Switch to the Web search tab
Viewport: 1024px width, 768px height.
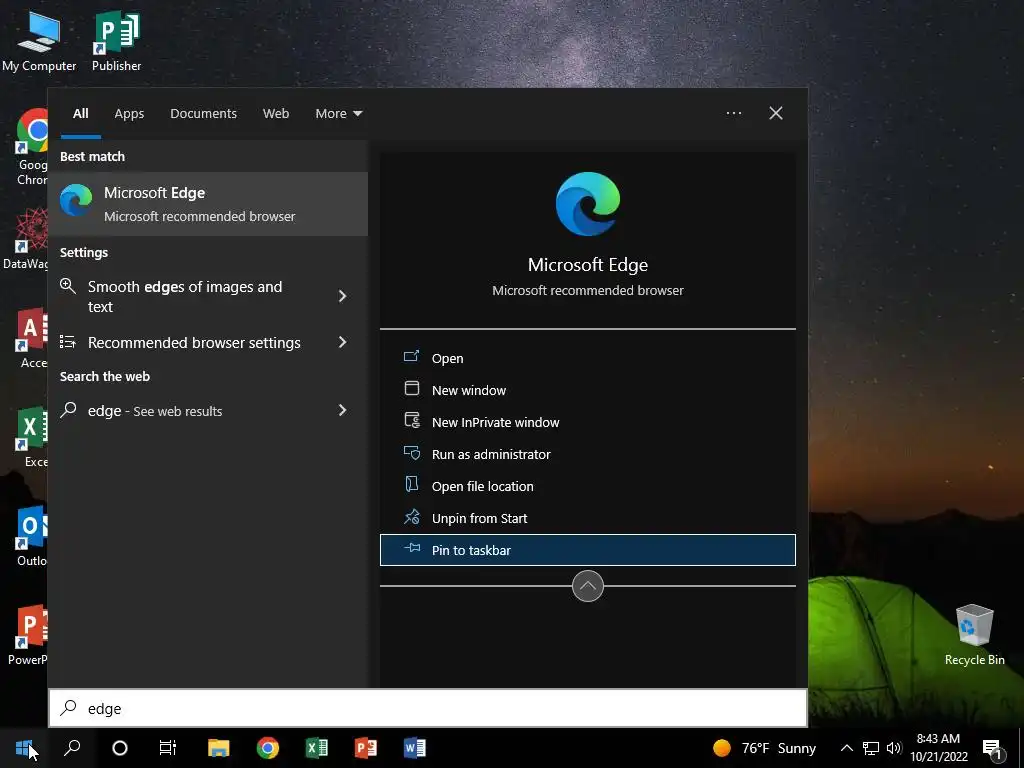[276, 114]
